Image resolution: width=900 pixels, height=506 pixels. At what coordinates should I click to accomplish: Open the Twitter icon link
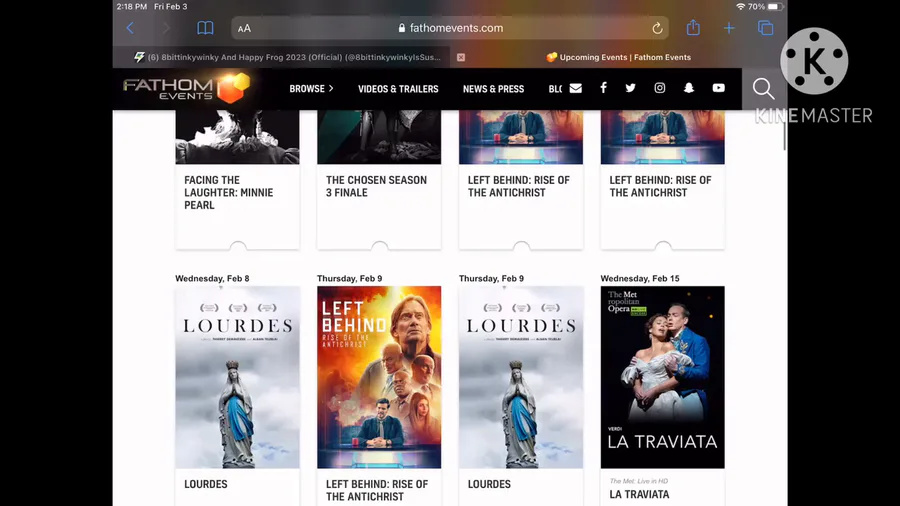click(630, 88)
